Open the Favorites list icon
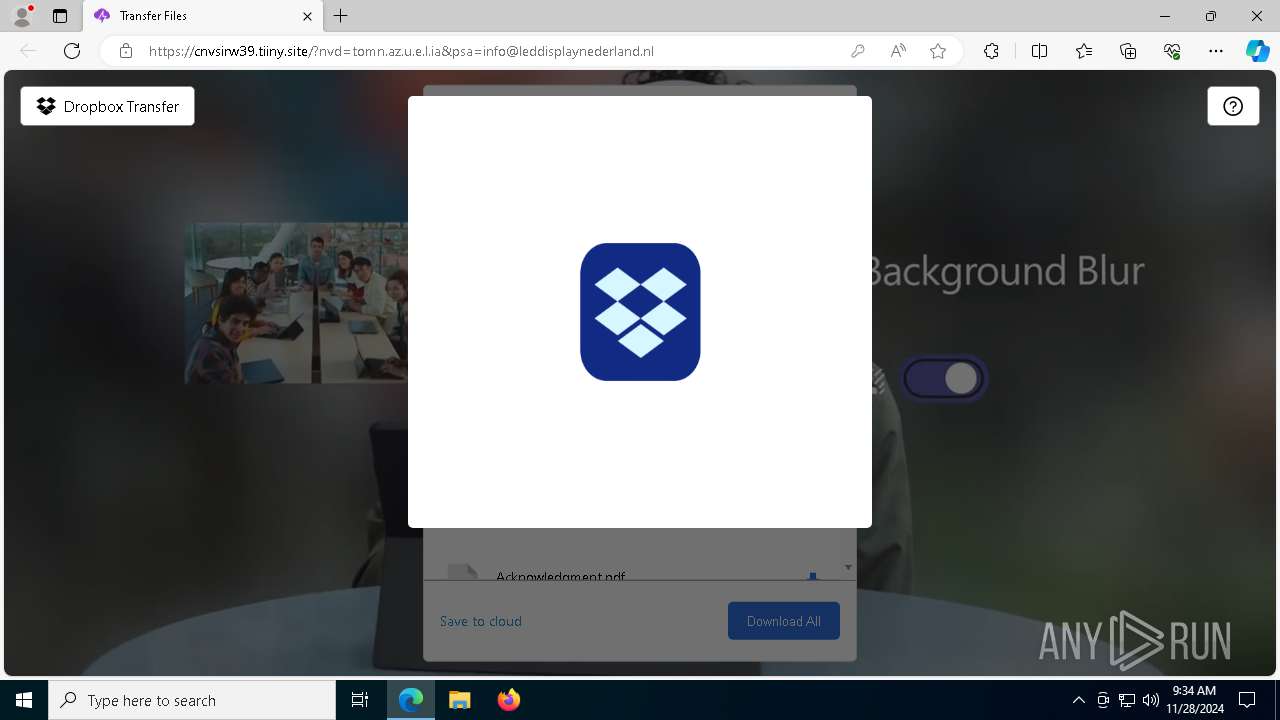The height and width of the screenshot is (720, 1280). [1084, 51]
